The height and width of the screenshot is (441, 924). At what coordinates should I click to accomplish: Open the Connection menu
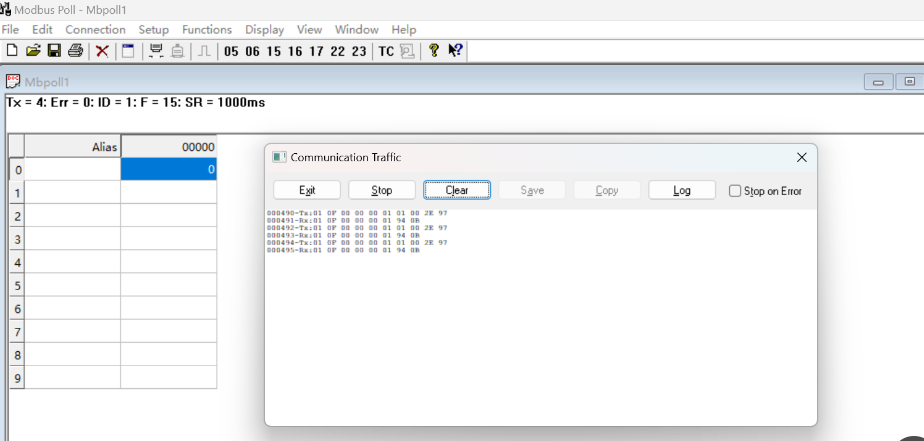[x=95, y=29]
